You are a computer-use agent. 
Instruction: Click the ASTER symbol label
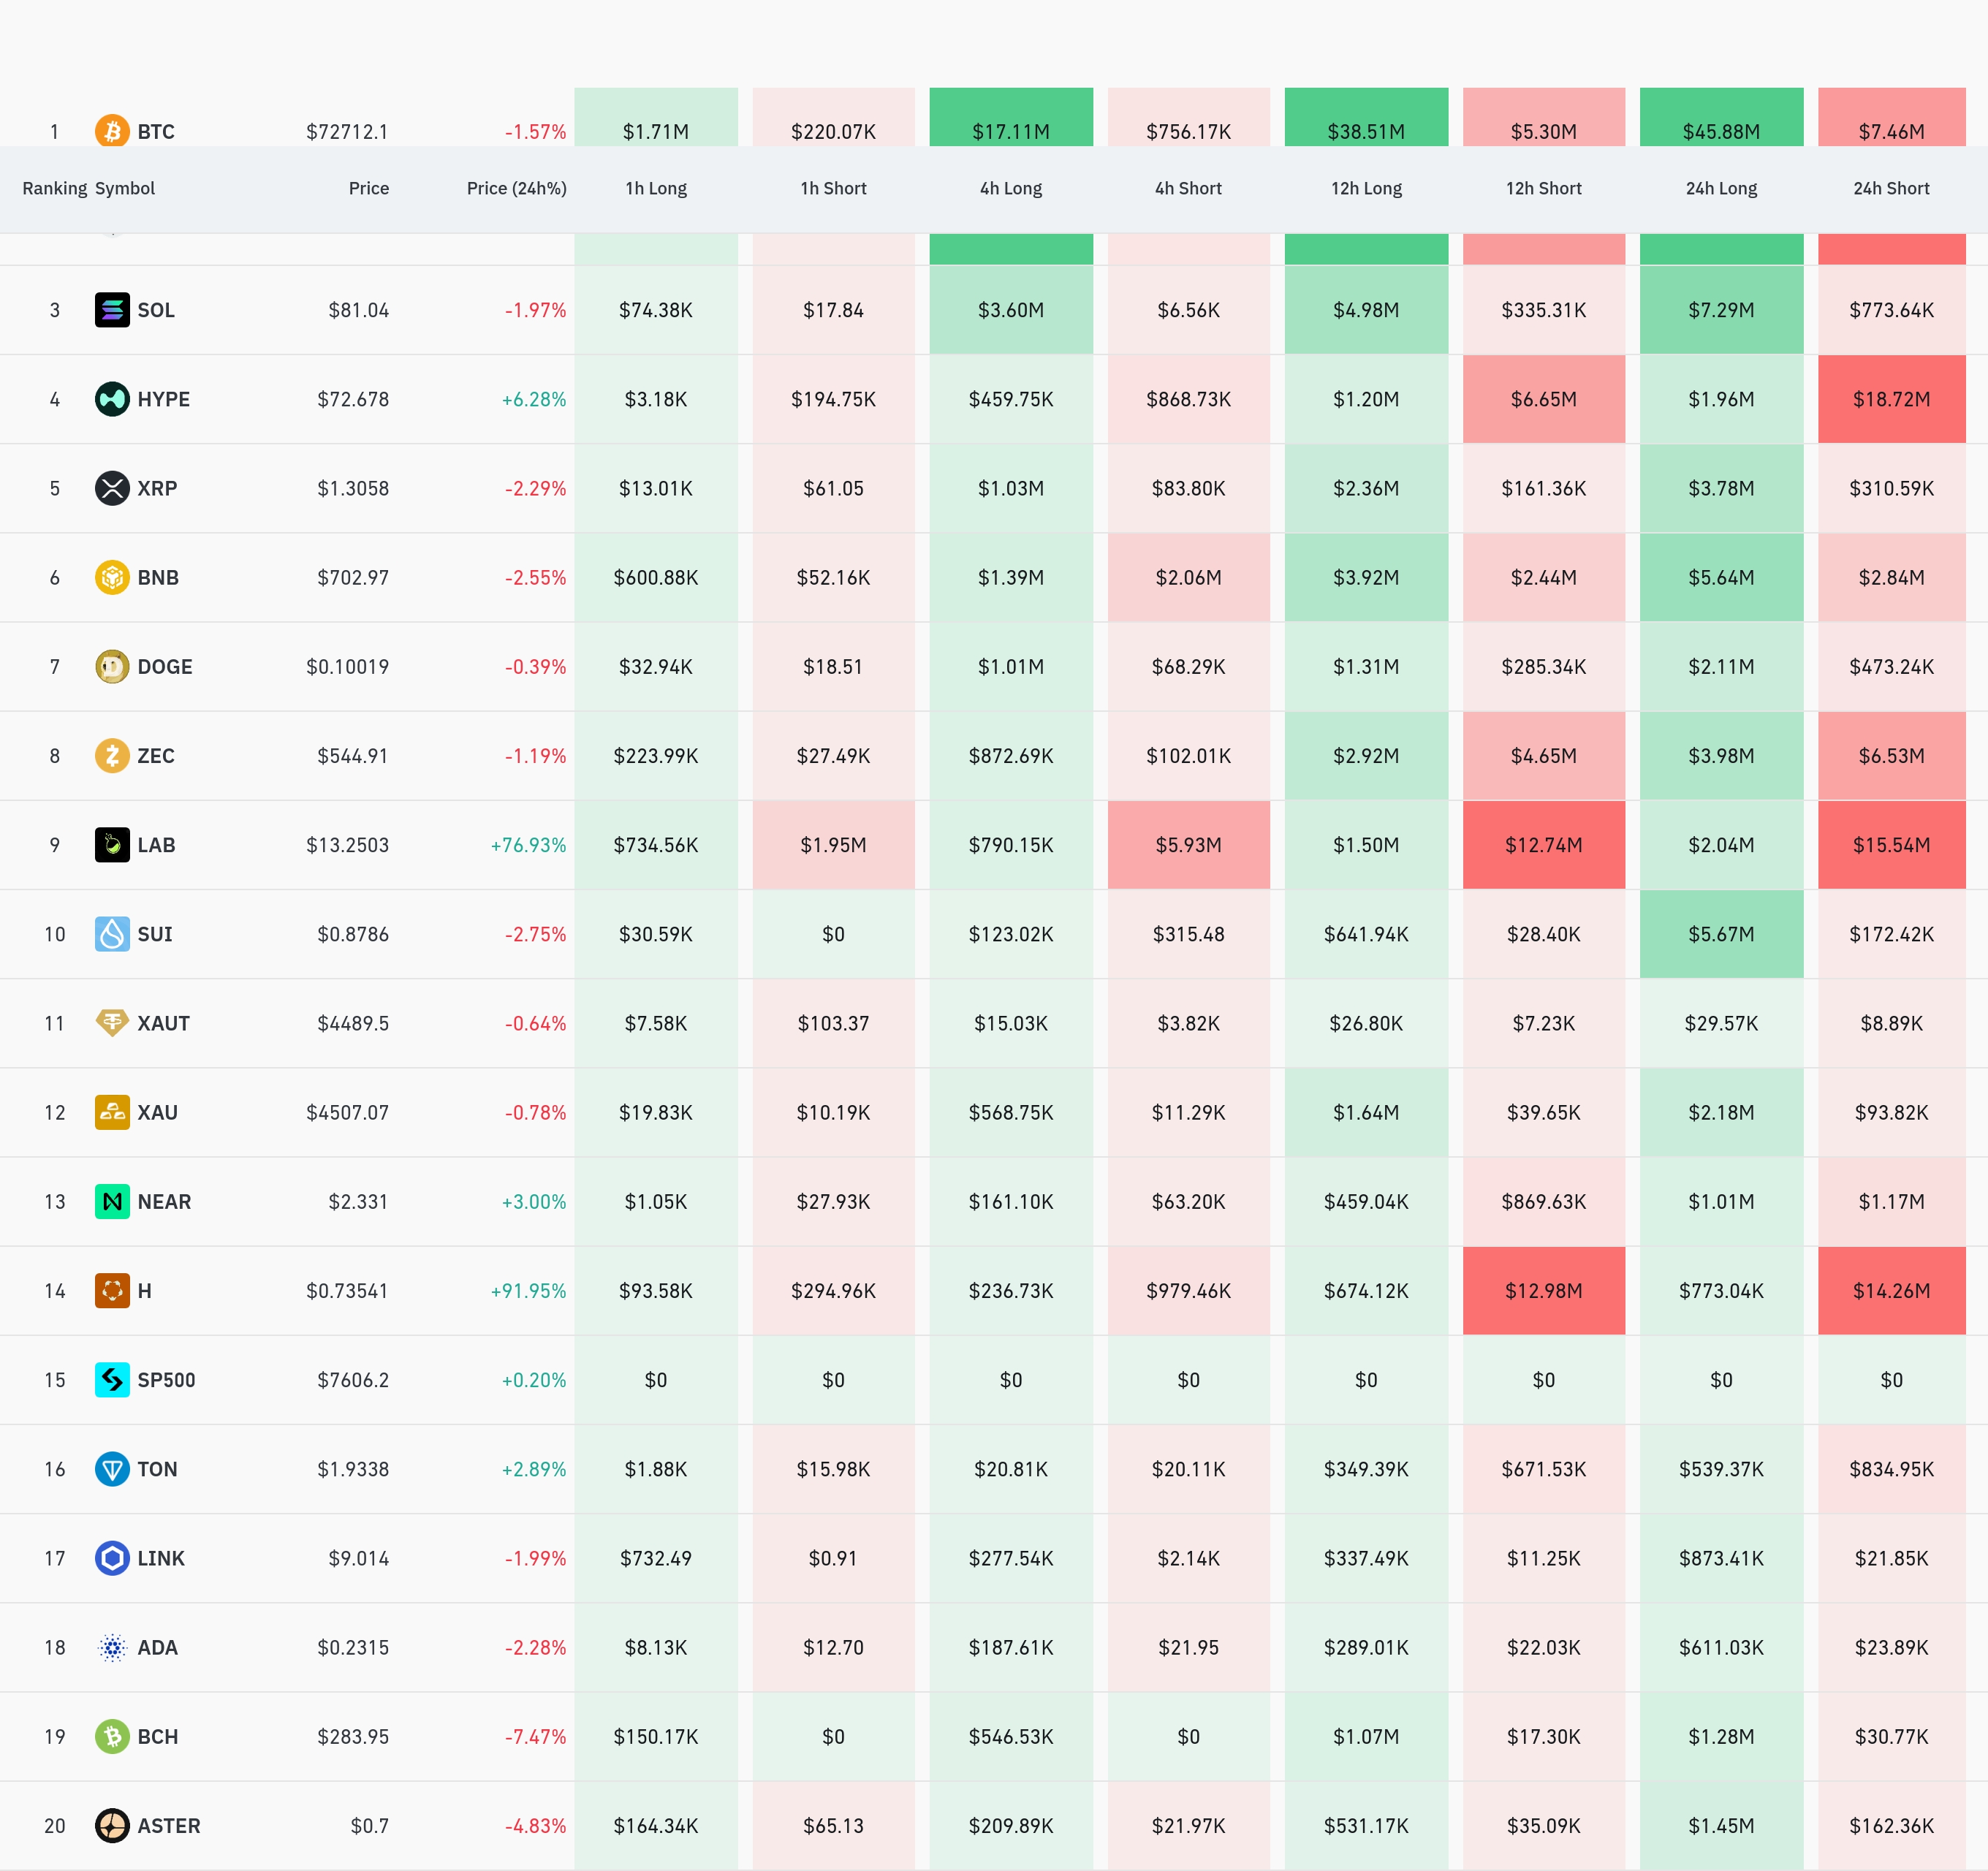click(169, 1826)
